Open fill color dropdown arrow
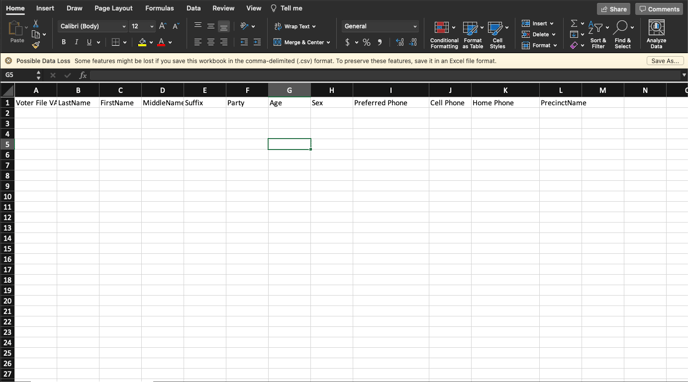688x382 pixels. (x=151, y=43)
